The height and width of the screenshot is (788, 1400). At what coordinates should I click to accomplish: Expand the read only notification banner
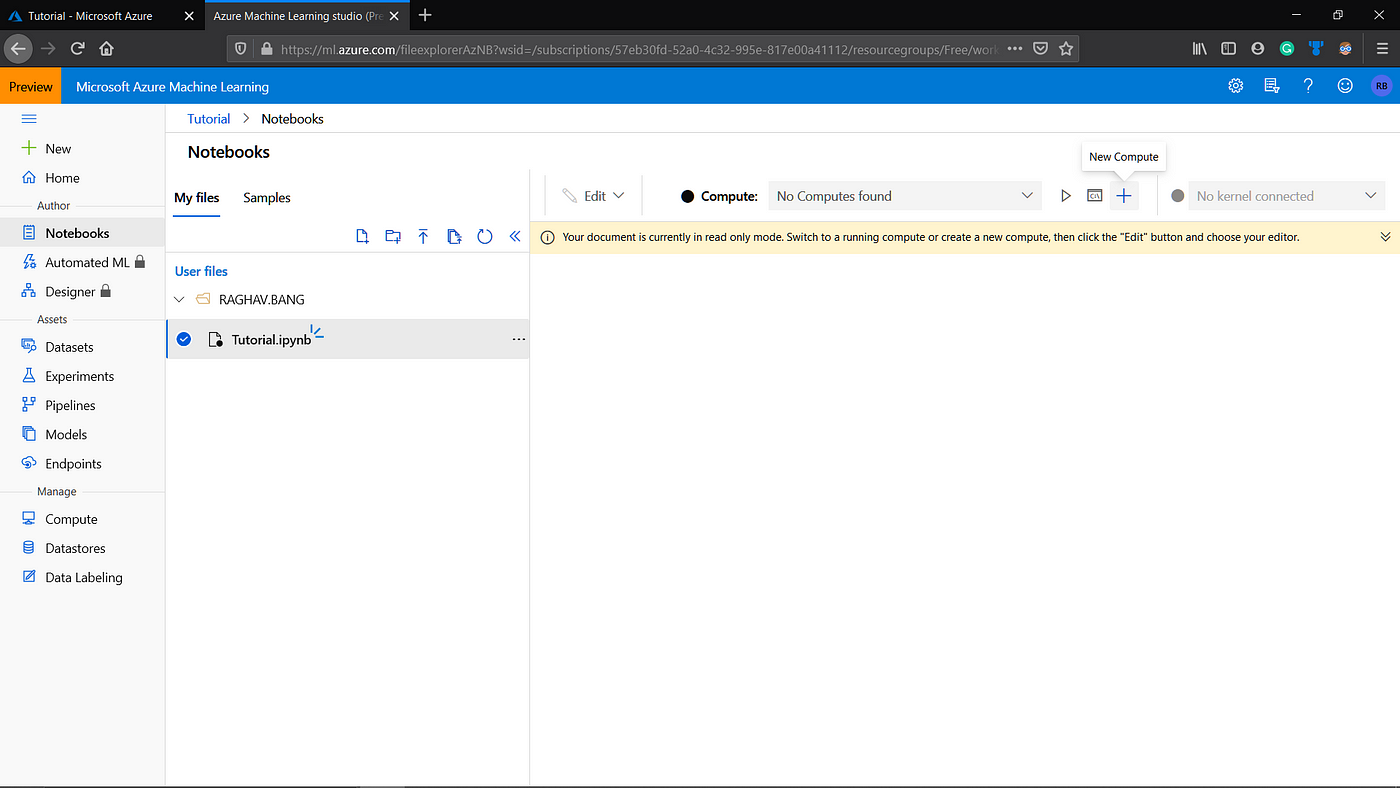[1385, 237]
